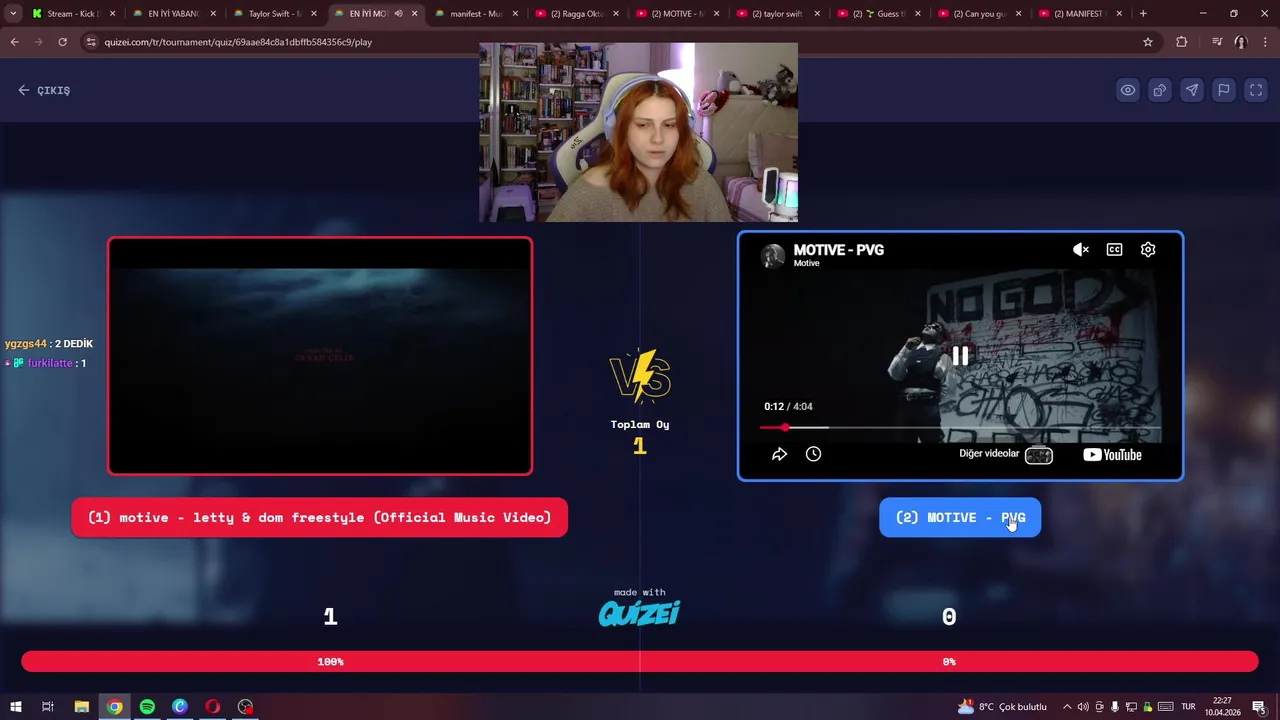Mute the active EN İYİ MOTİVE tab audio
The image size is (1280, 720).
[399, 14]
